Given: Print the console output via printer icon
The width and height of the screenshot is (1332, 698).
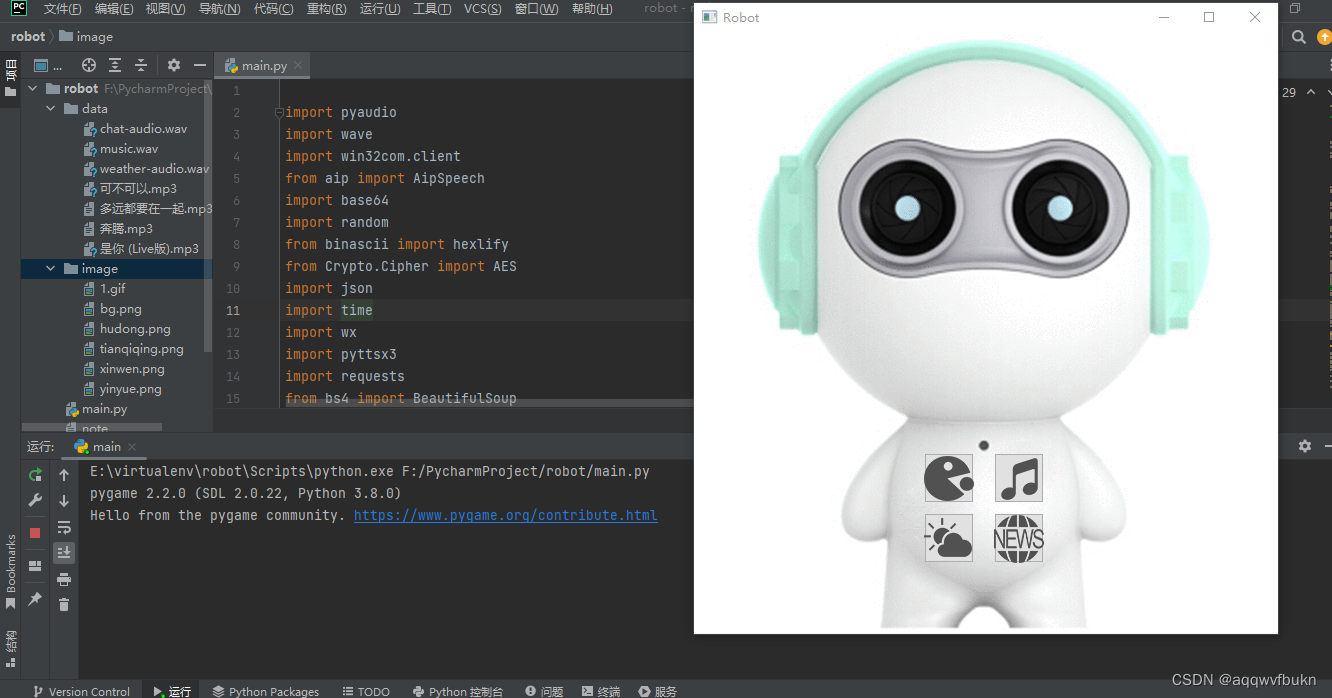Looking at the screenshot, I should click(x=64, y=579).
